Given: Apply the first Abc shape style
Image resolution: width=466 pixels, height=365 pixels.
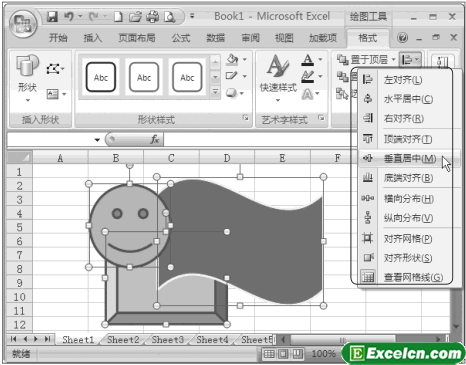Looking at the screenshot, I should coord(101,77).
